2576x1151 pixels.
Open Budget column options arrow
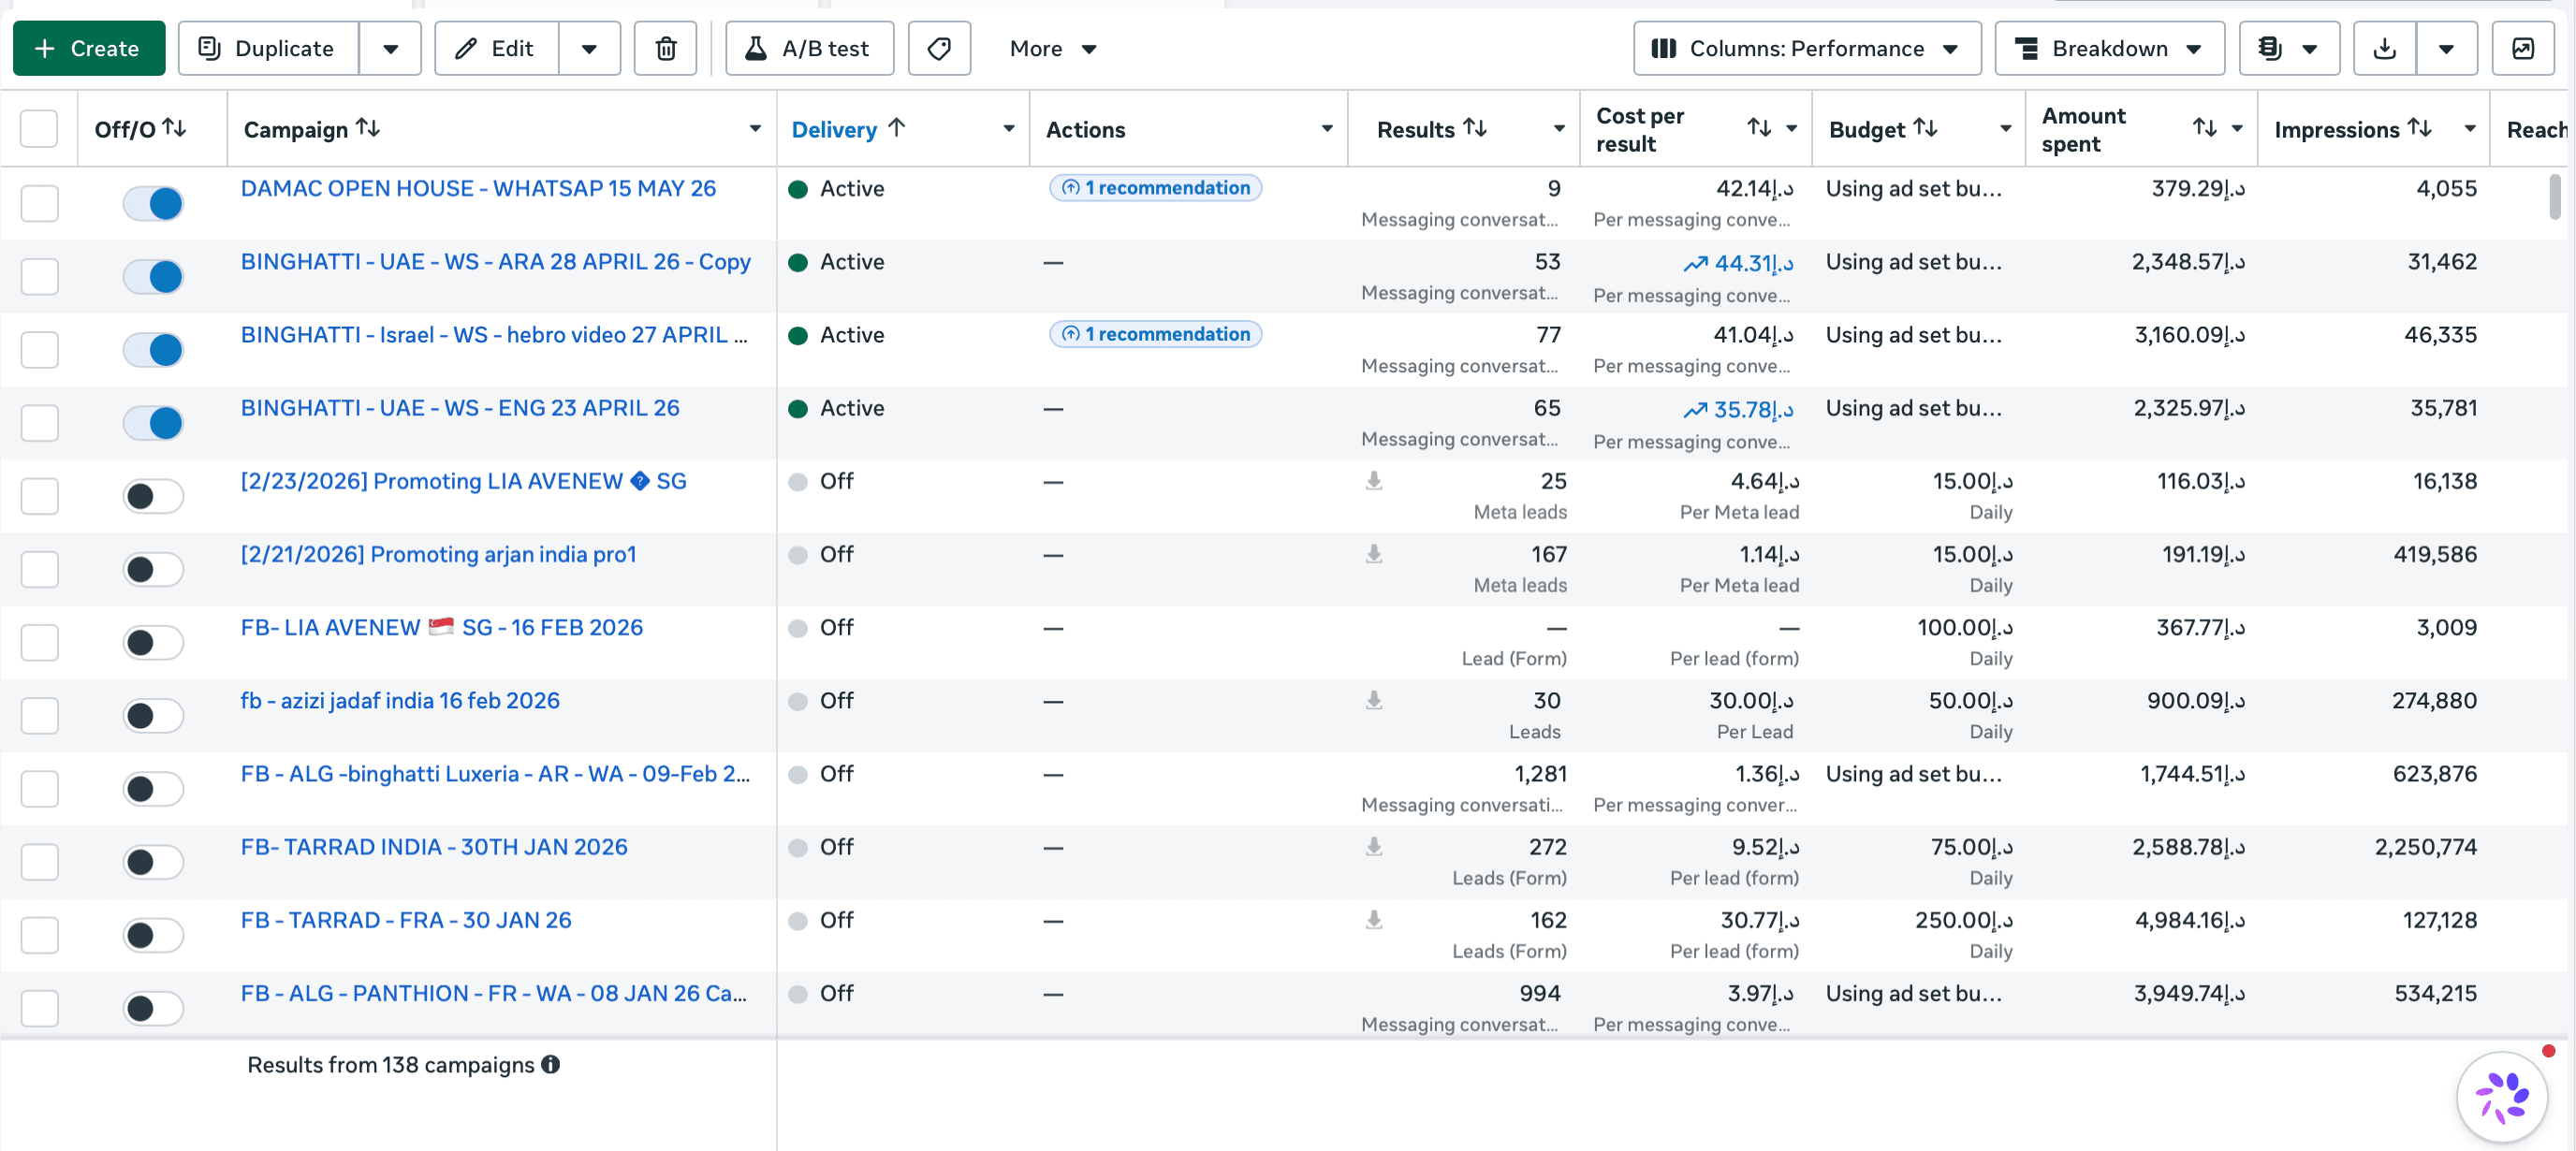point(2005,128)
